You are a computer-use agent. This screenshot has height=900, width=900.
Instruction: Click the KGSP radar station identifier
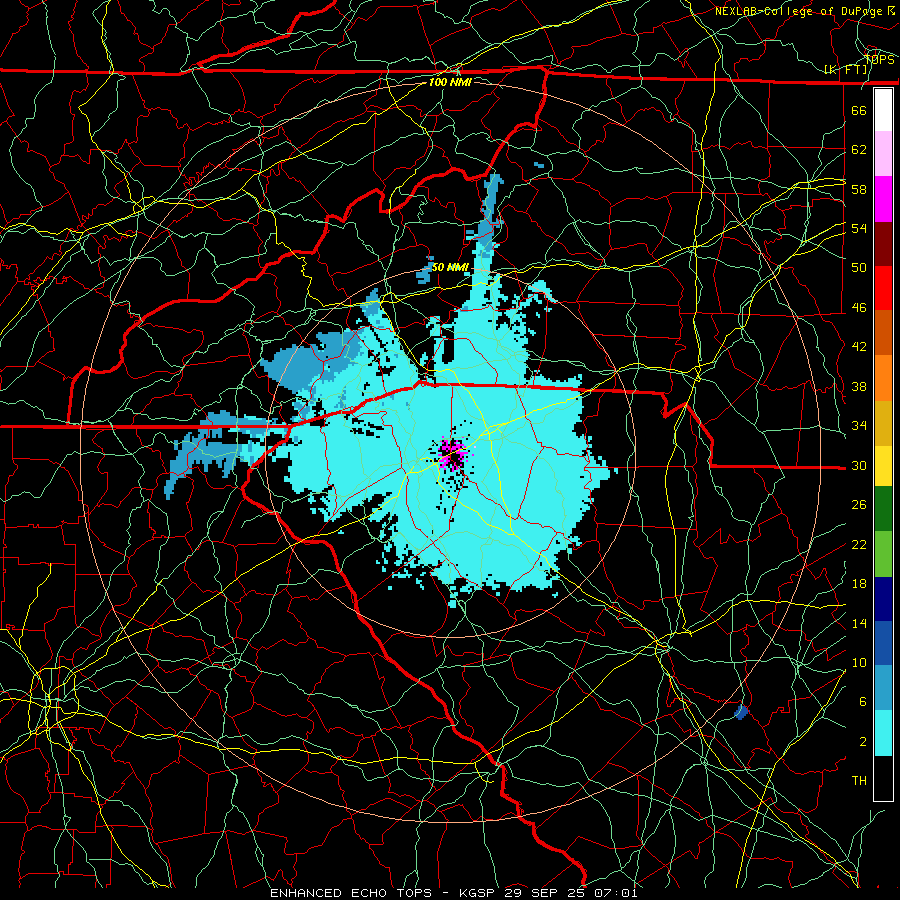click(479, 893)
